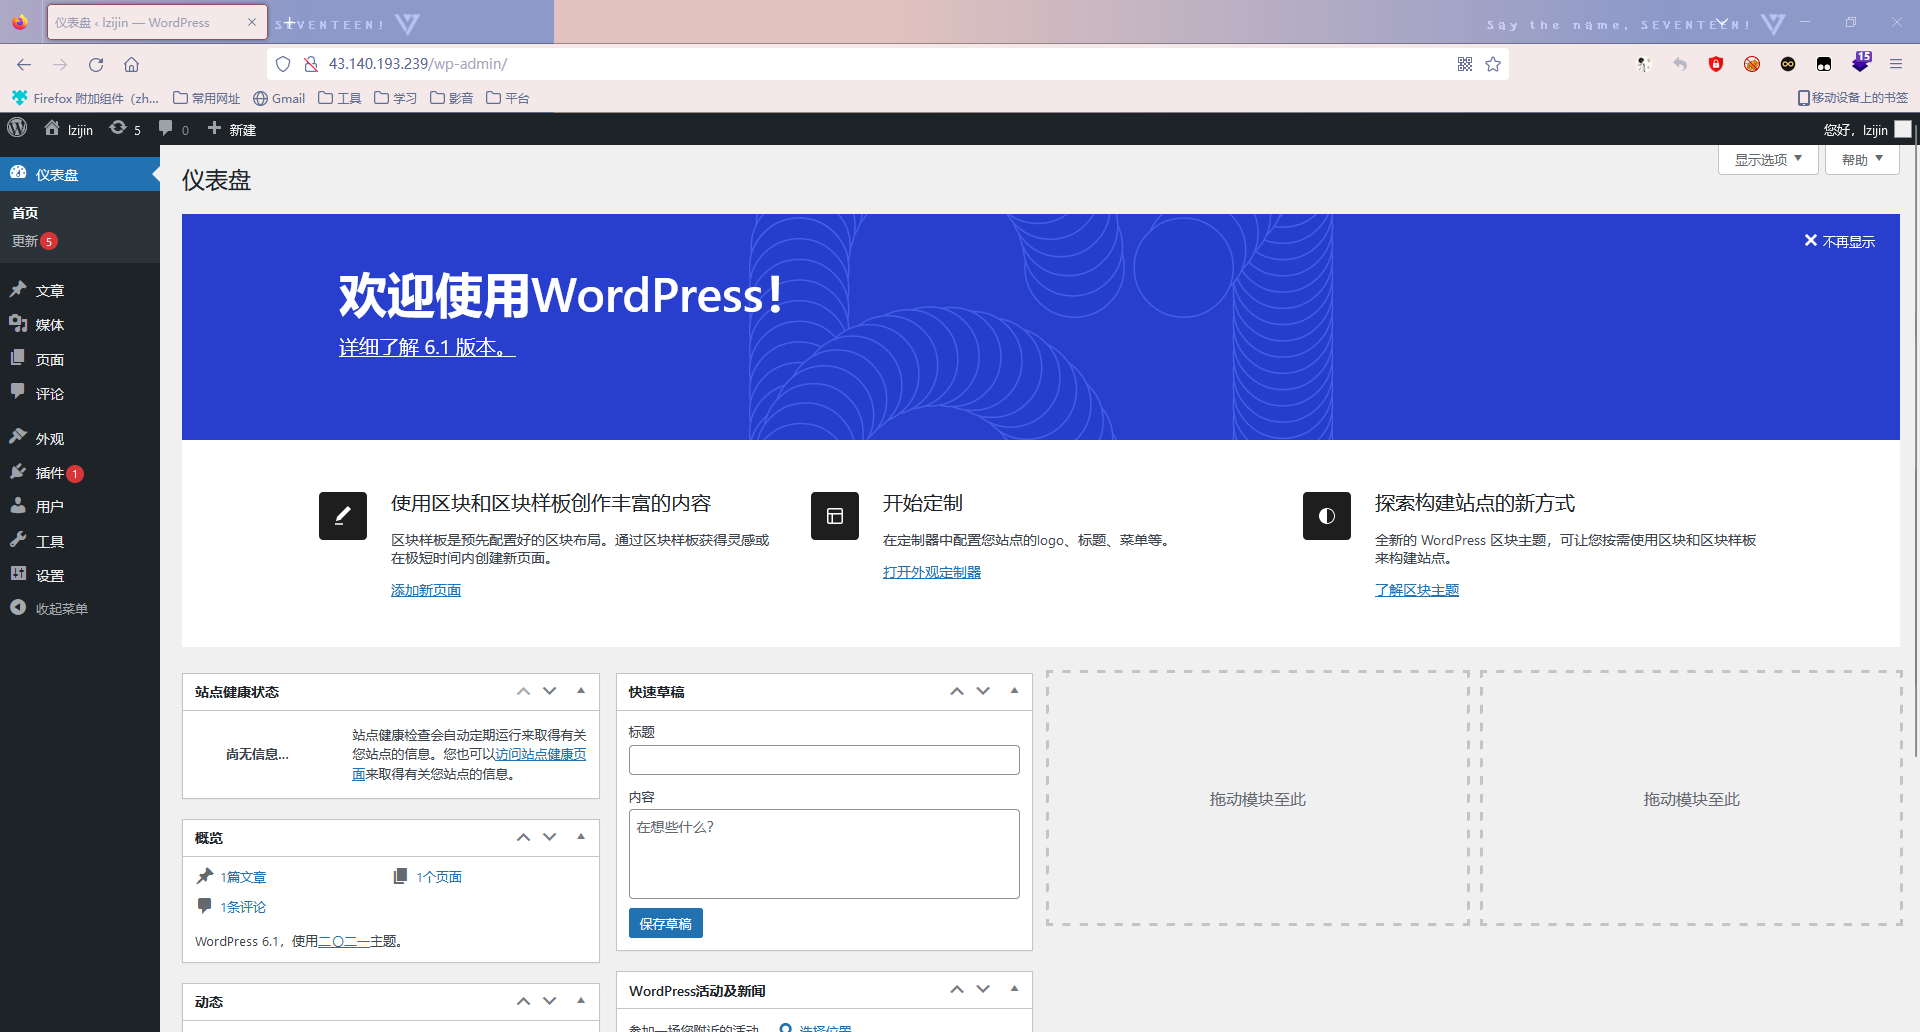Open the QR code icon in address bar
The height and width of the screenshot is (1032, 1920).
coord(1465,64)
